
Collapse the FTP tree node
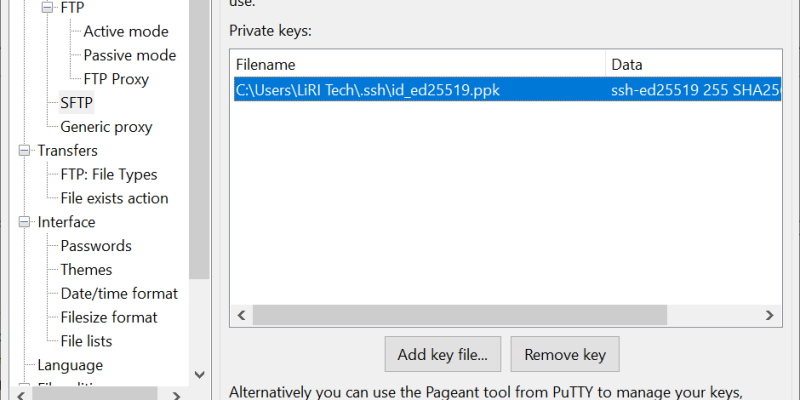(x=47, y=8)
